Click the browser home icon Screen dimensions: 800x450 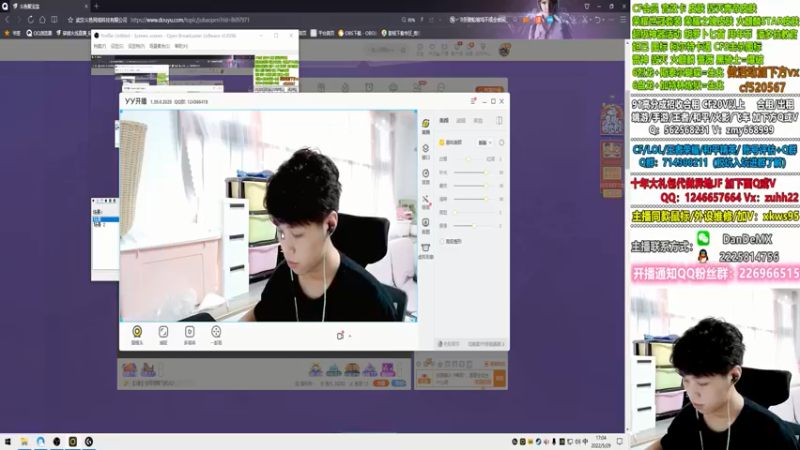point(42,20)
